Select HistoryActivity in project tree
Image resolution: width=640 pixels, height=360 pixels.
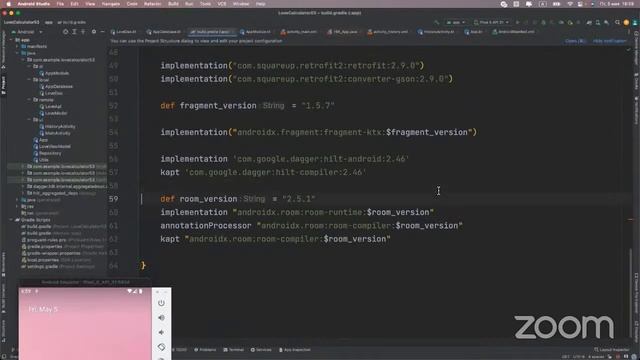(x=57, y=127)
